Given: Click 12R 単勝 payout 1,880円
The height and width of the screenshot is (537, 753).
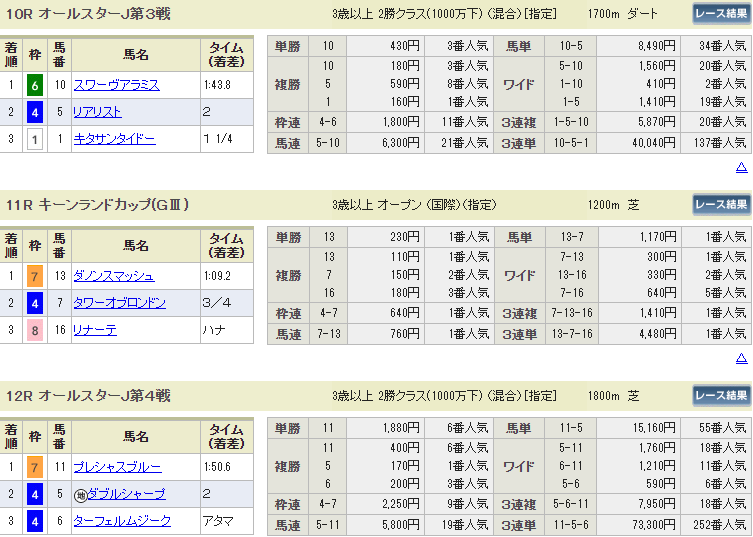Looking at the screenshot, I should tap(401, 428).
